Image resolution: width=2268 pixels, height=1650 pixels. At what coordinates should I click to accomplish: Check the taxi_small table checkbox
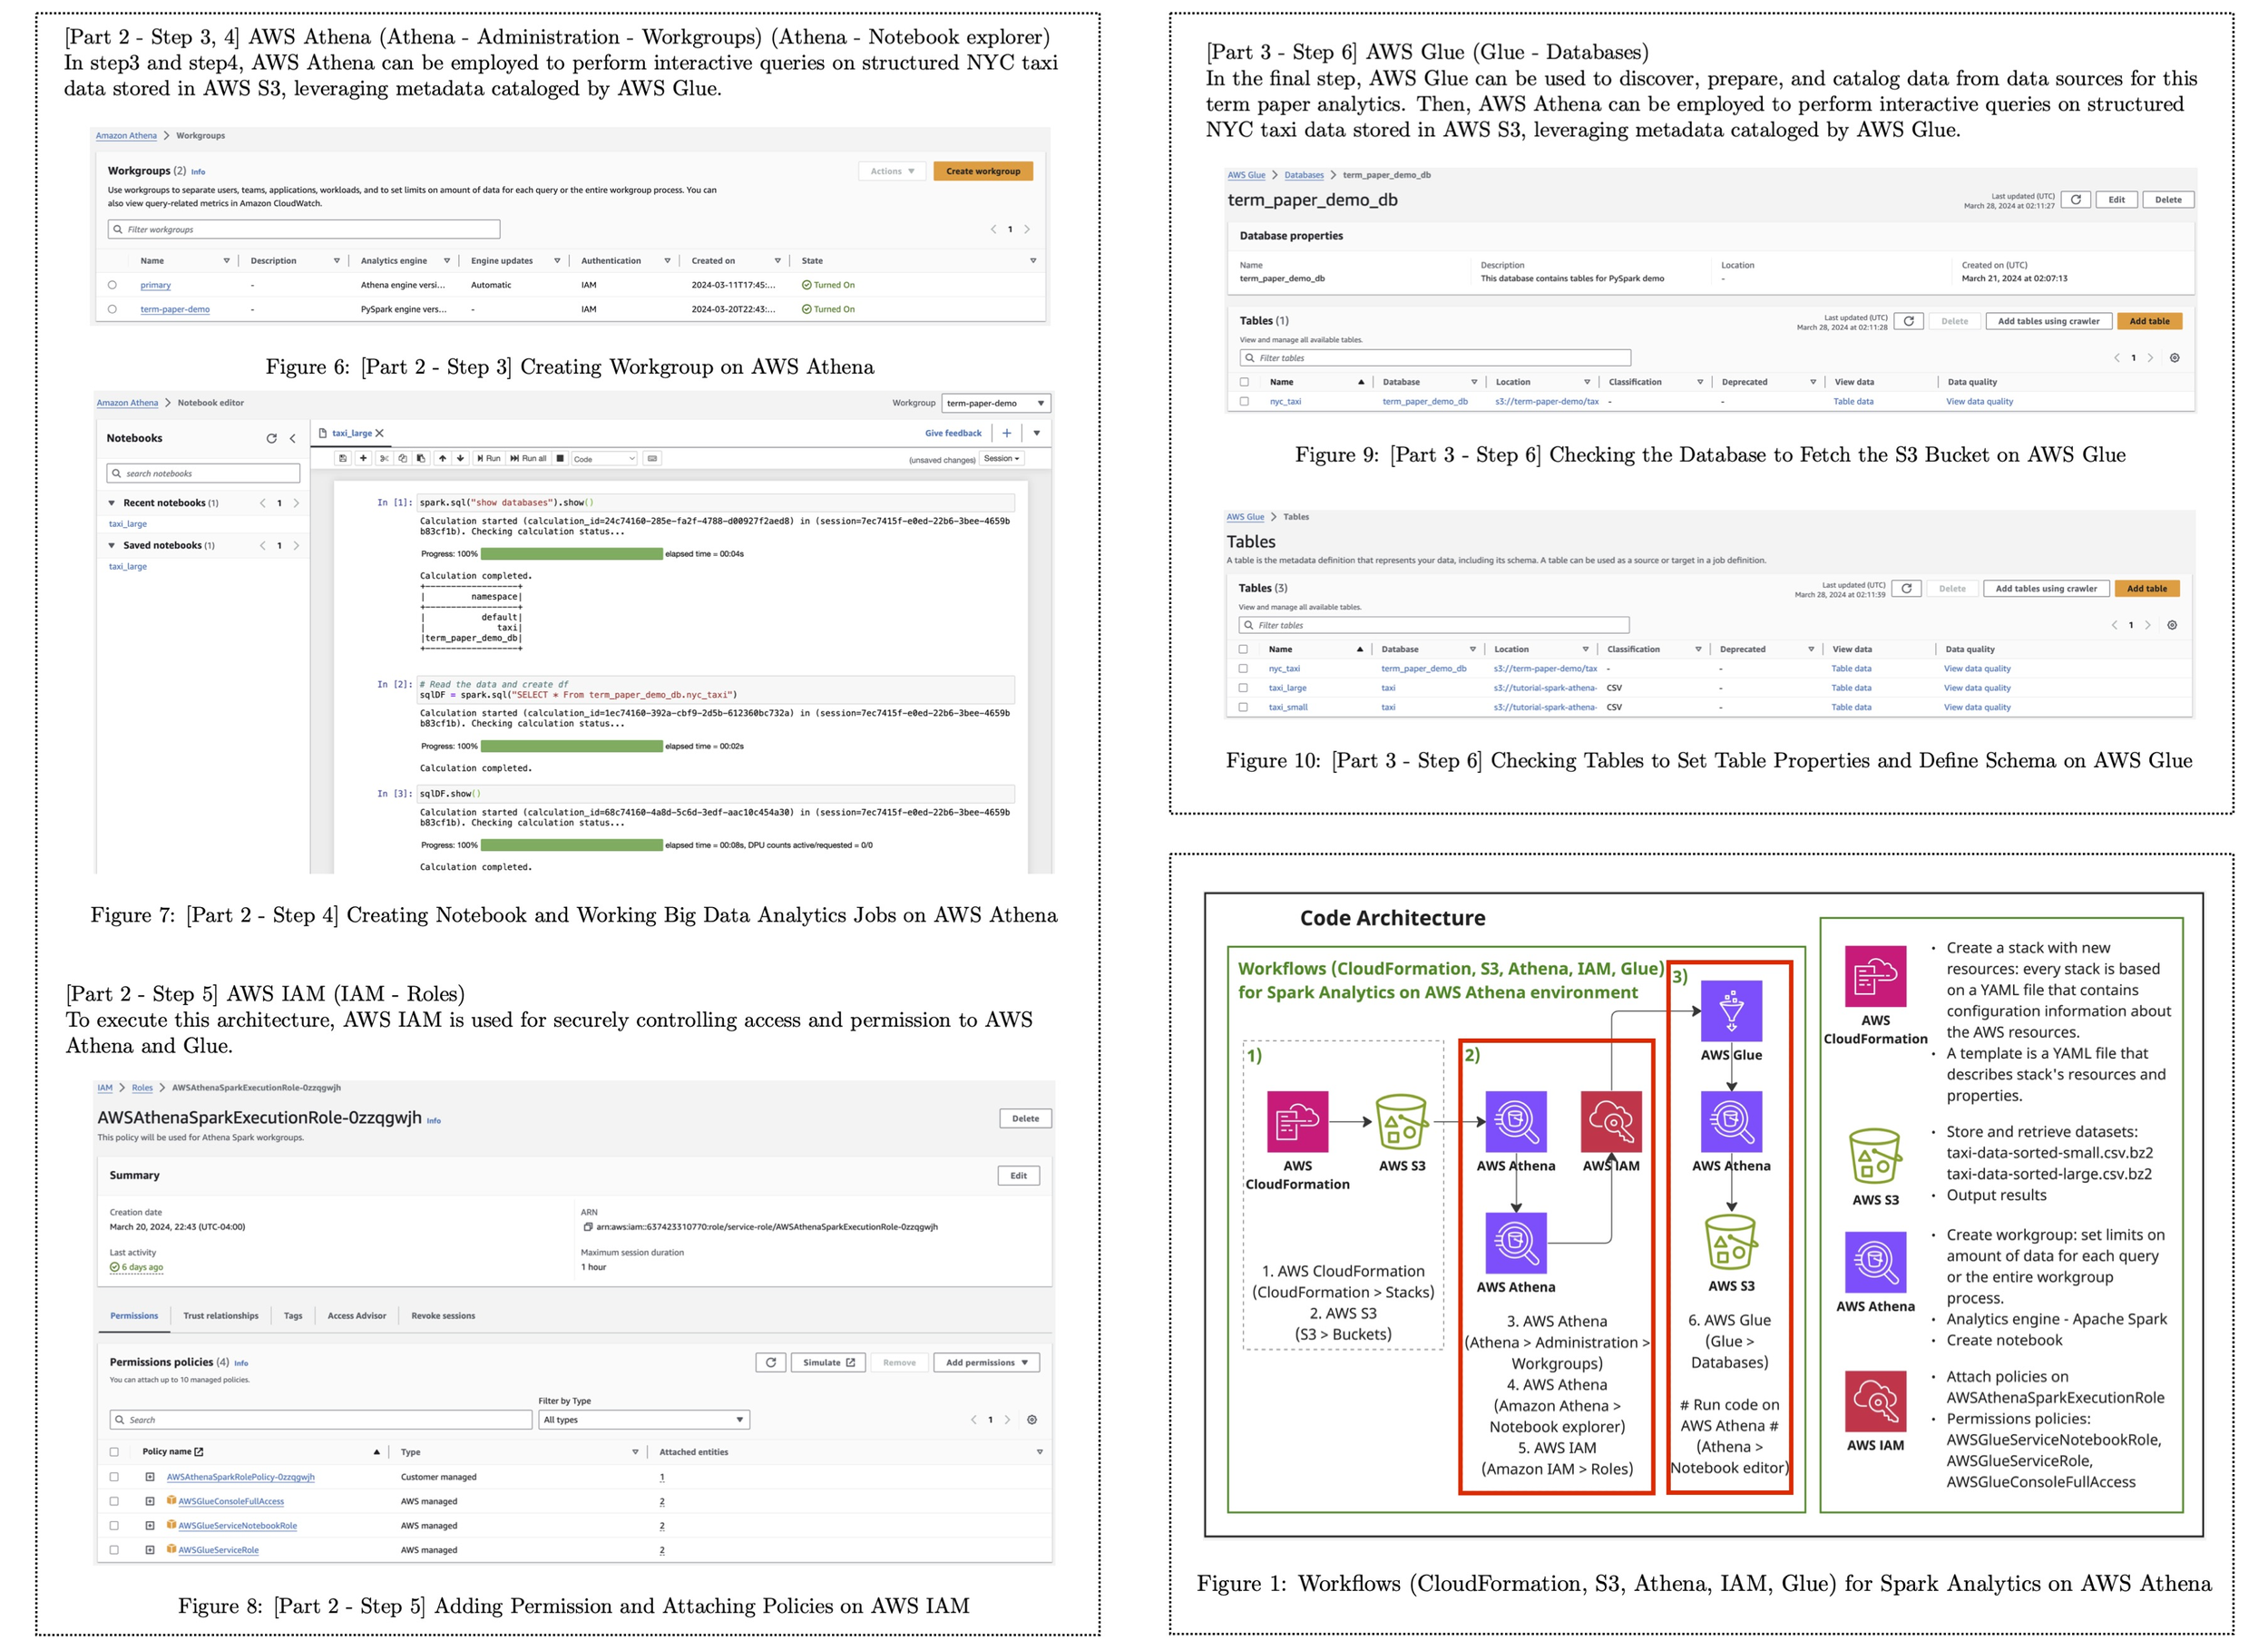tap(1243, 707)
